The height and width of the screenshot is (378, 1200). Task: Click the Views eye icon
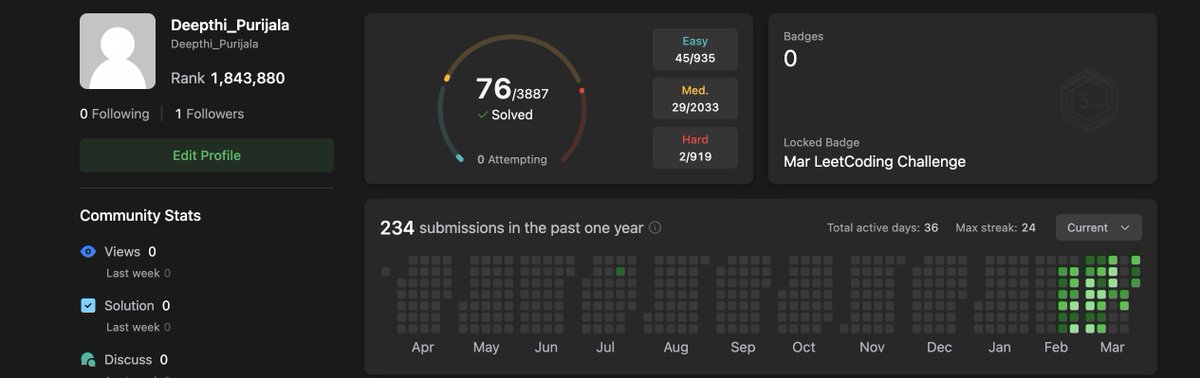click(x=88, y=252)
